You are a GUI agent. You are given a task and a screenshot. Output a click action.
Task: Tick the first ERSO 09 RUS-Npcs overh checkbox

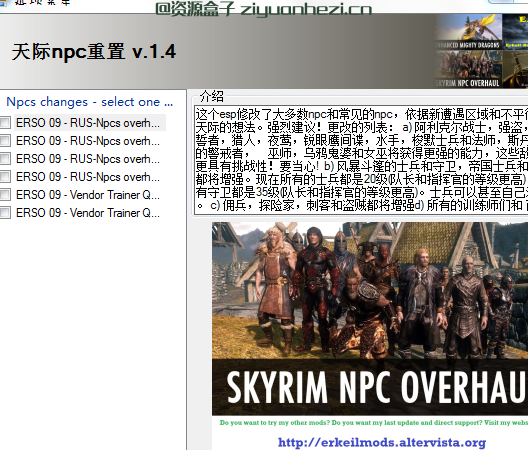click(5, 123)
